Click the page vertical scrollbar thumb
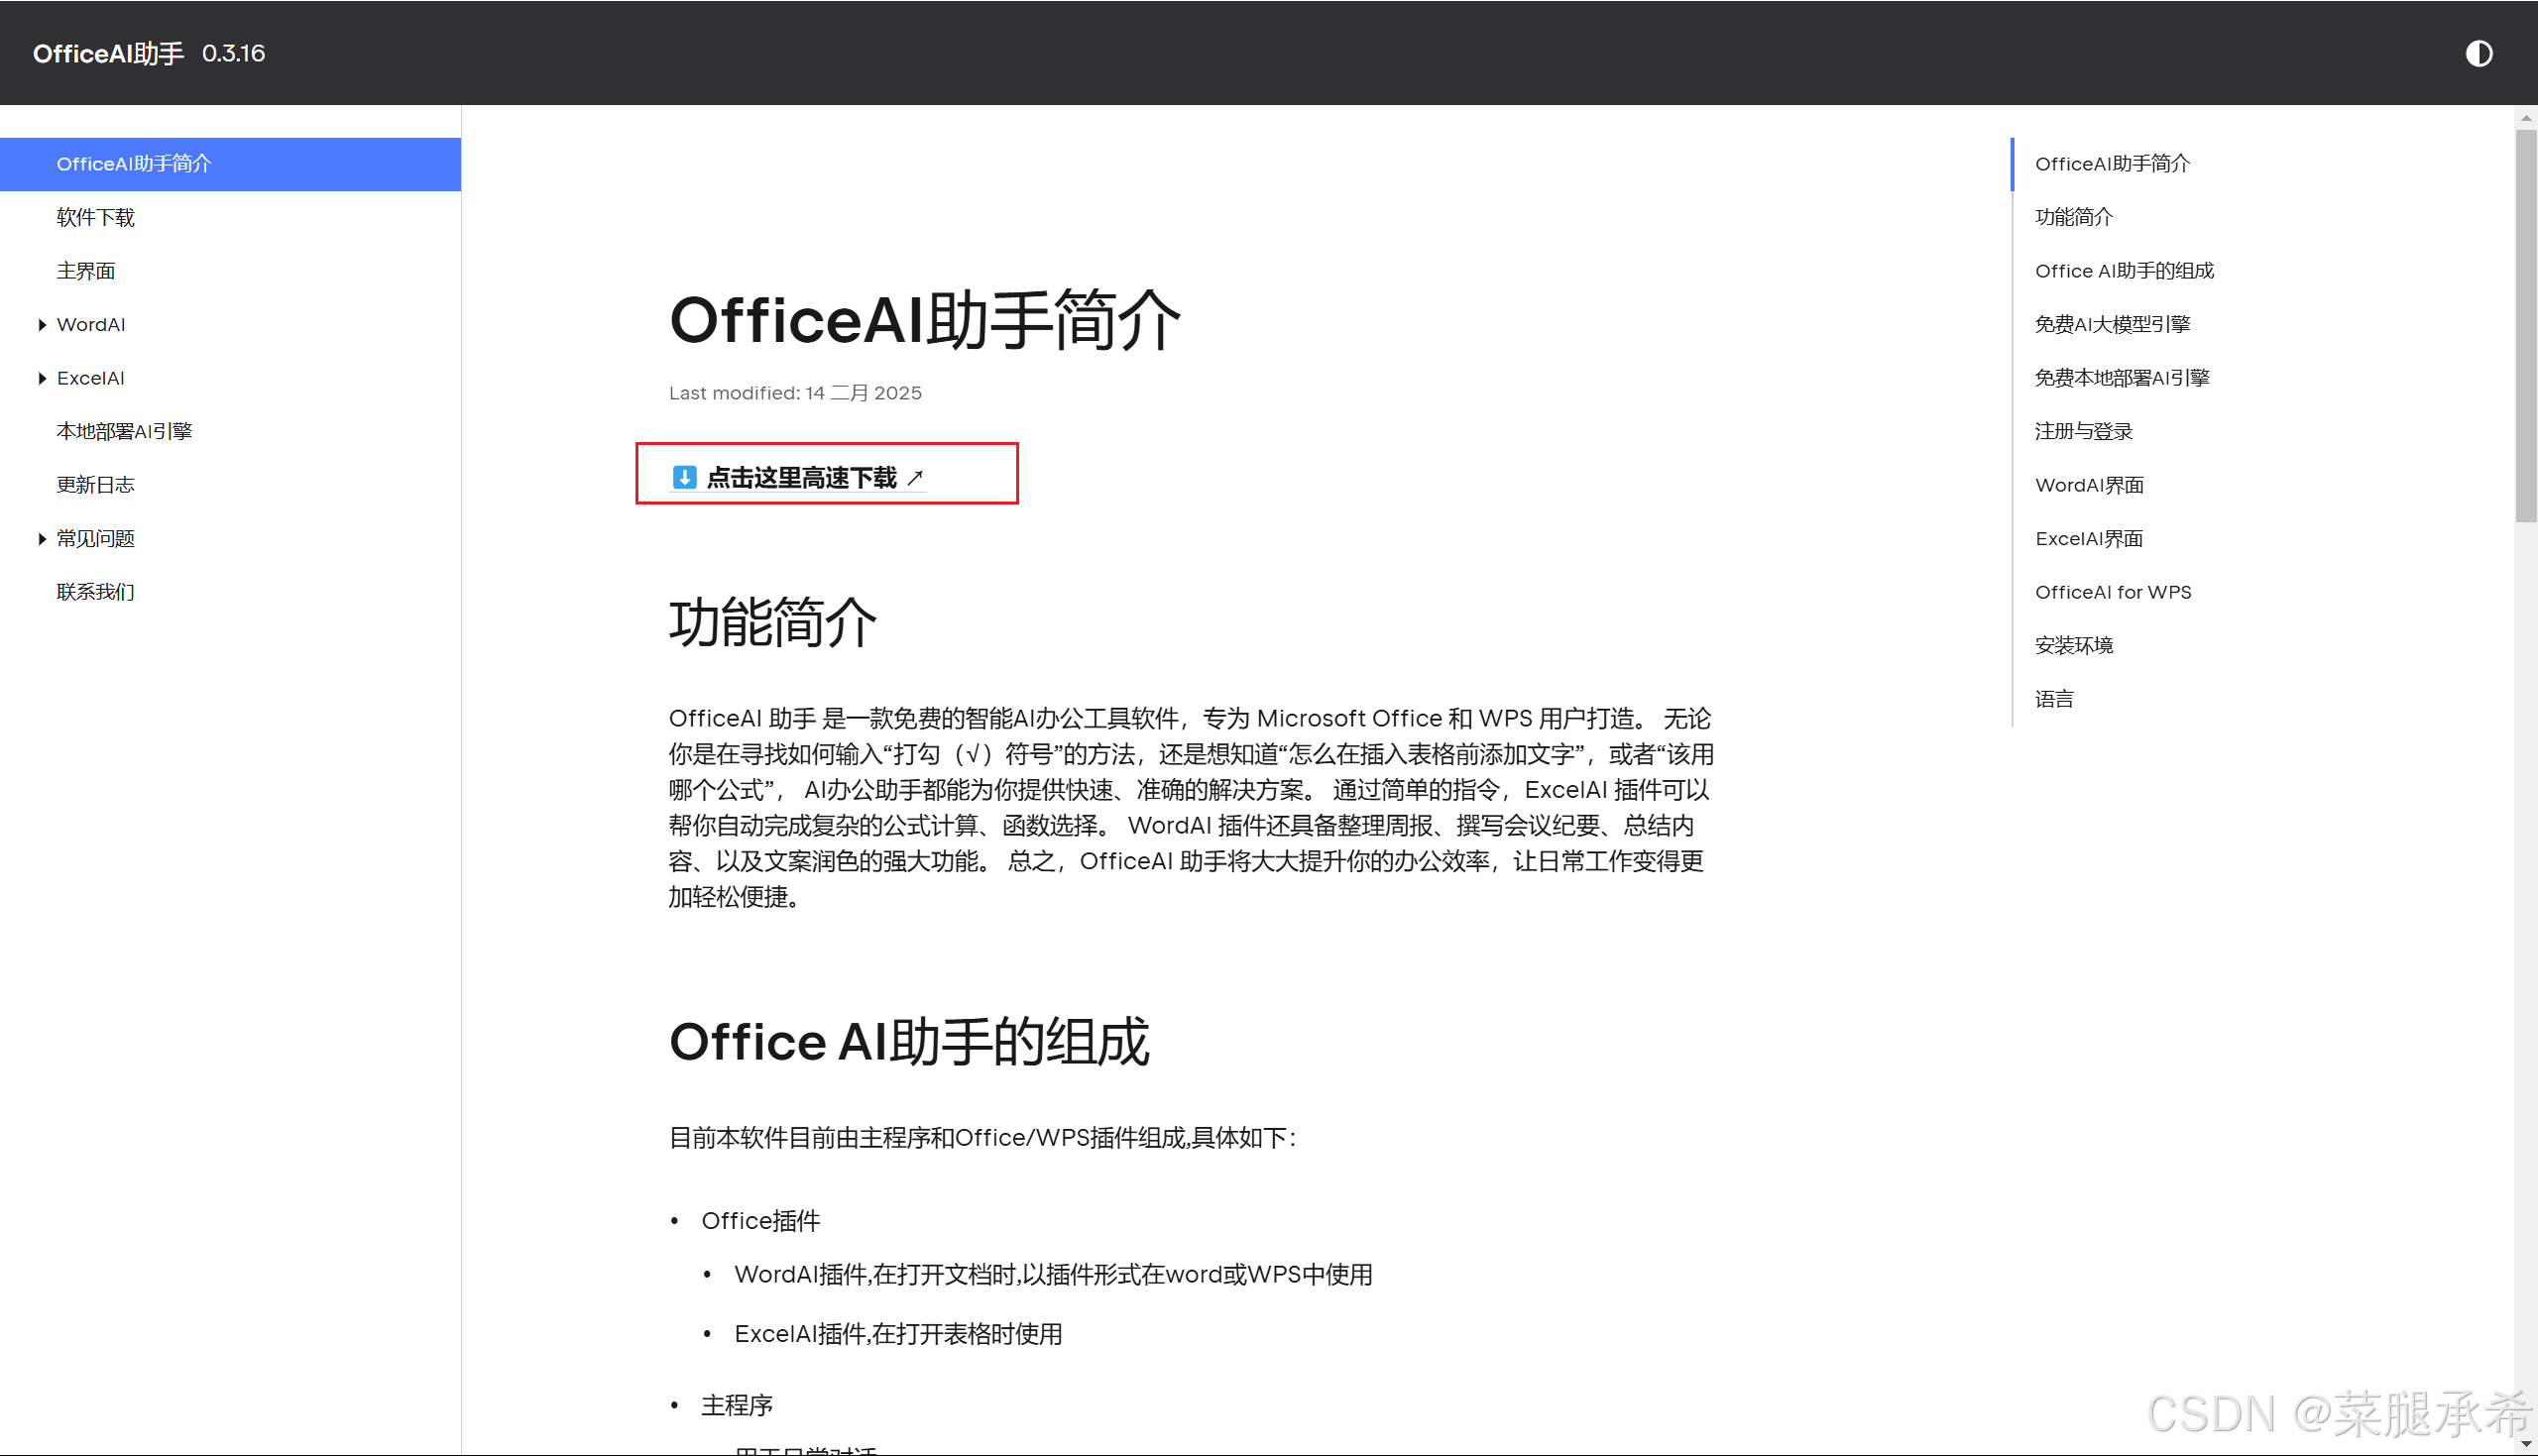This screenshot has height=1456, width=2538. 2526,325
